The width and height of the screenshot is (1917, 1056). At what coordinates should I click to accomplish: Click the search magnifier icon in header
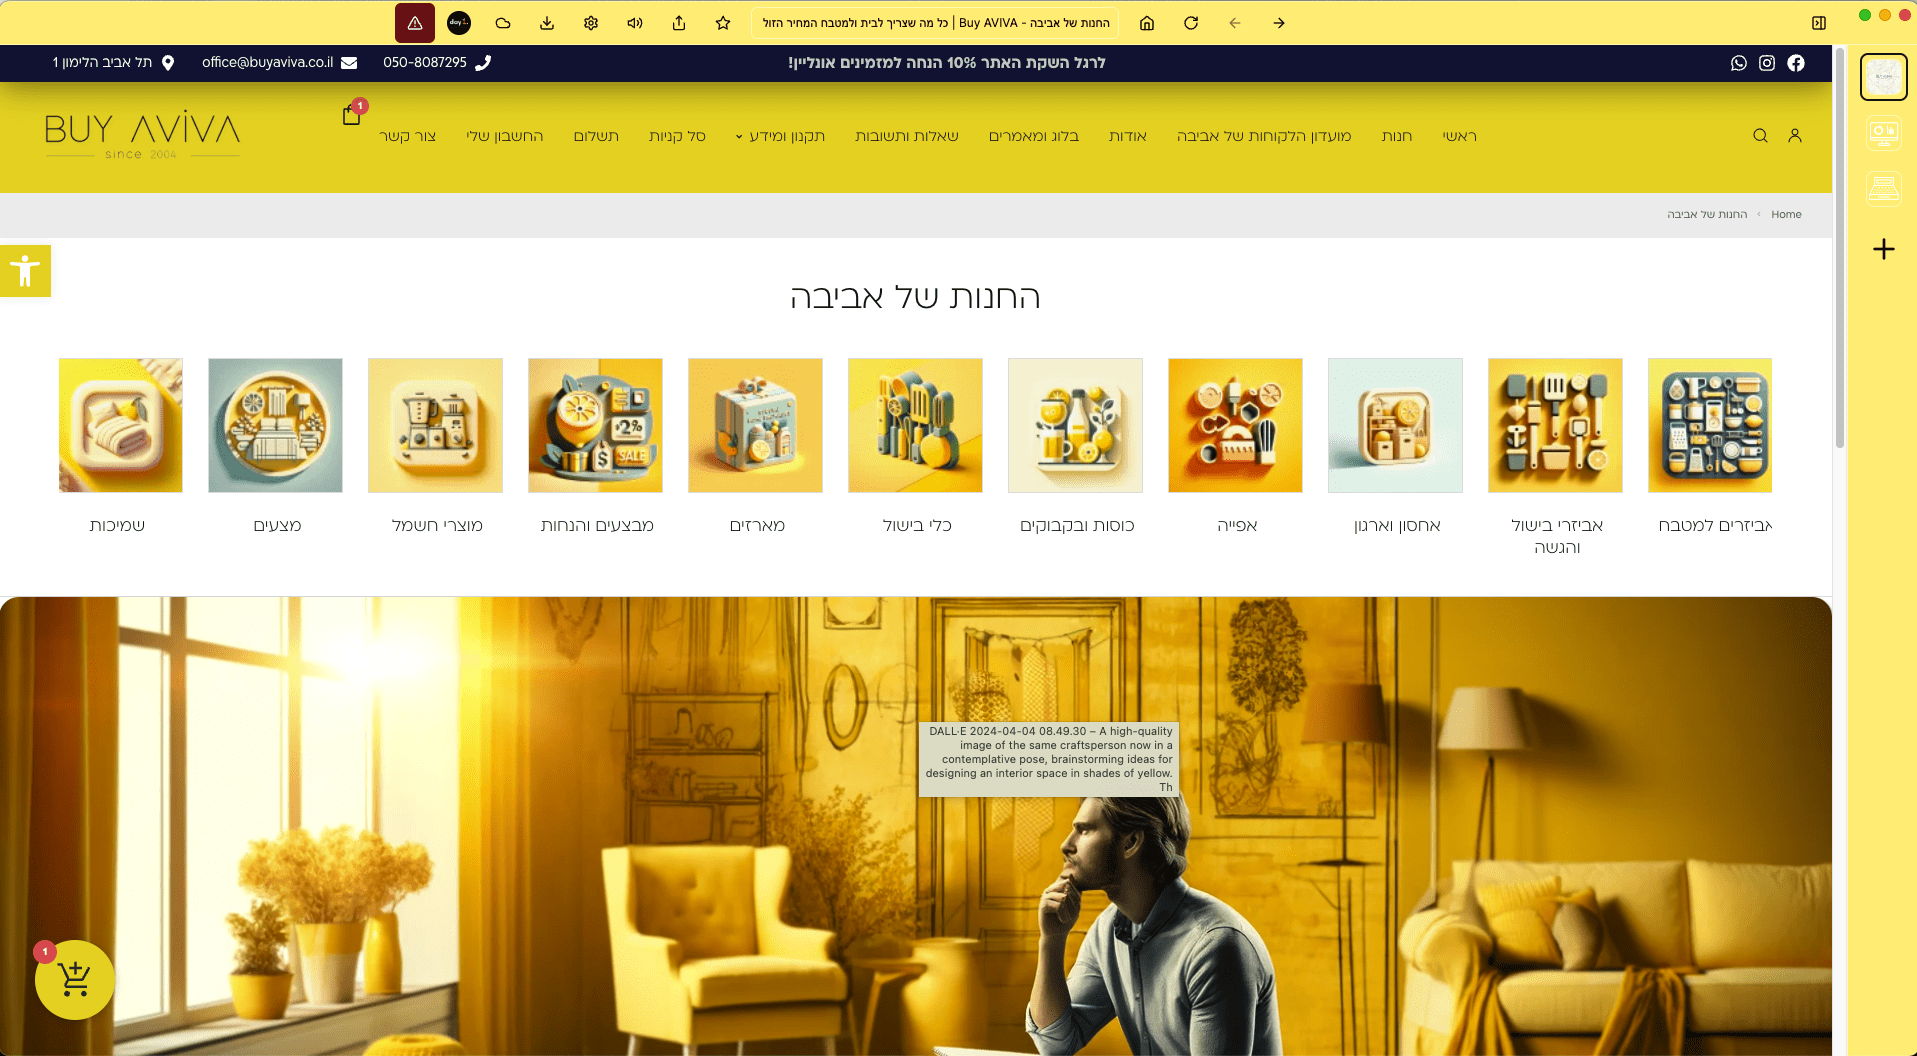coord(1760,136)
